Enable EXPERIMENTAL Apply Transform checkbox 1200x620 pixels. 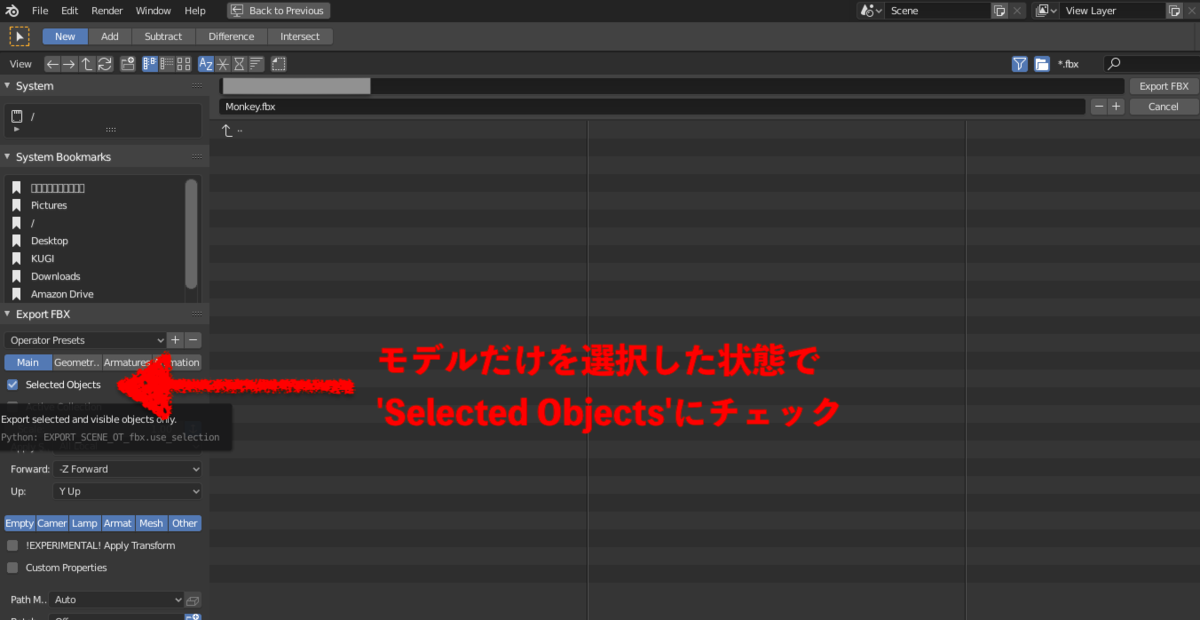click(13, 545)
